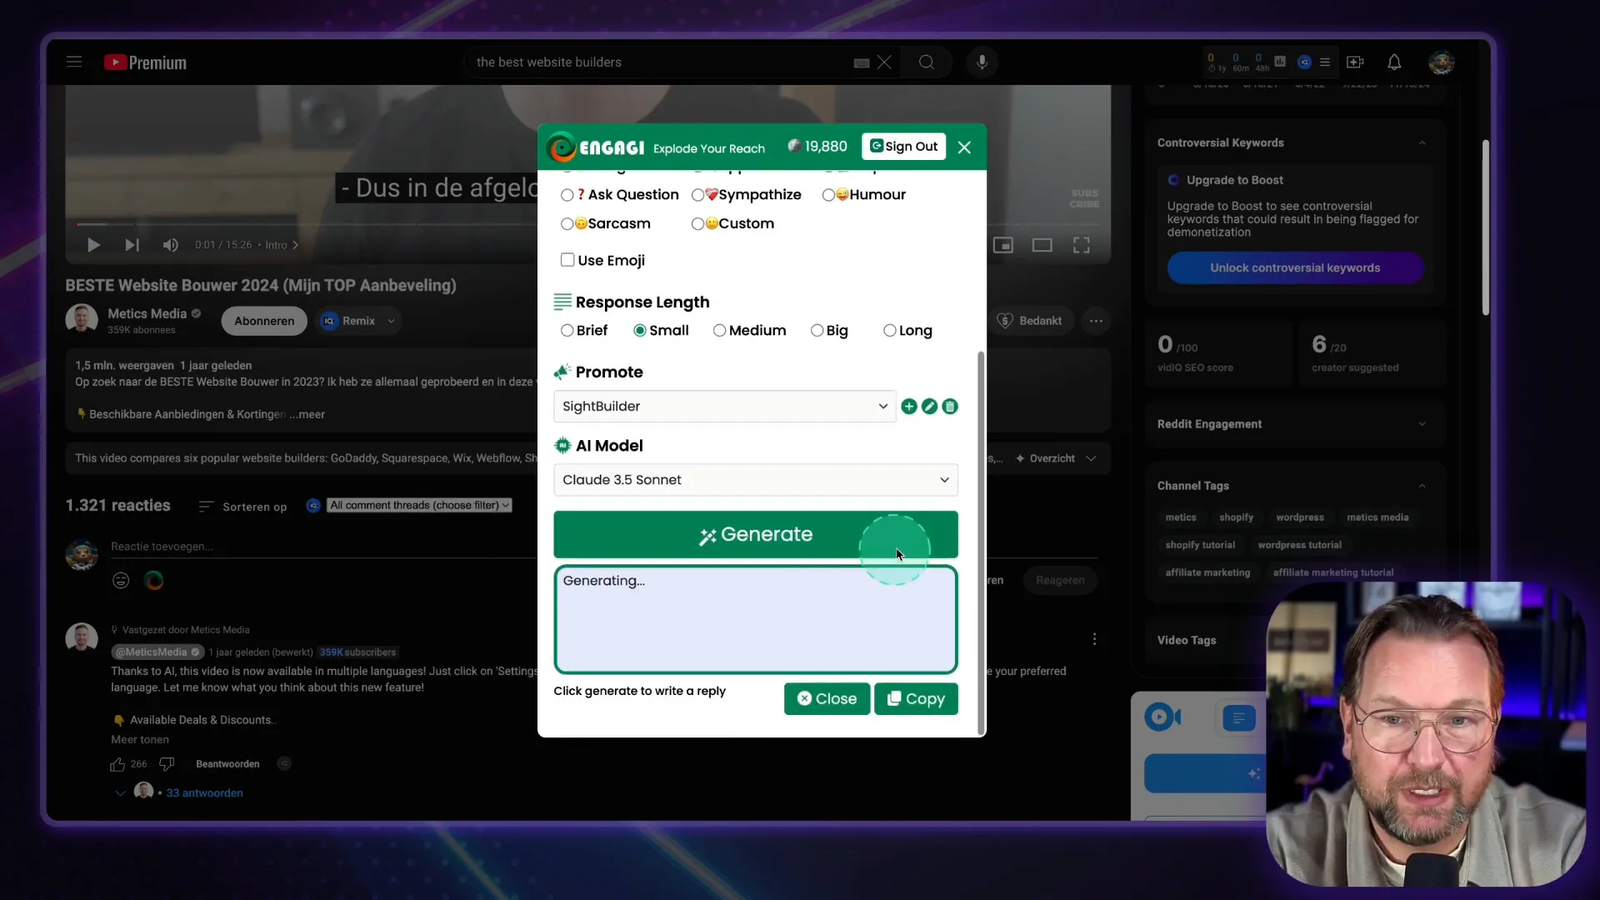
Task: Activate voice search microphone
Action: click(982, 62)
